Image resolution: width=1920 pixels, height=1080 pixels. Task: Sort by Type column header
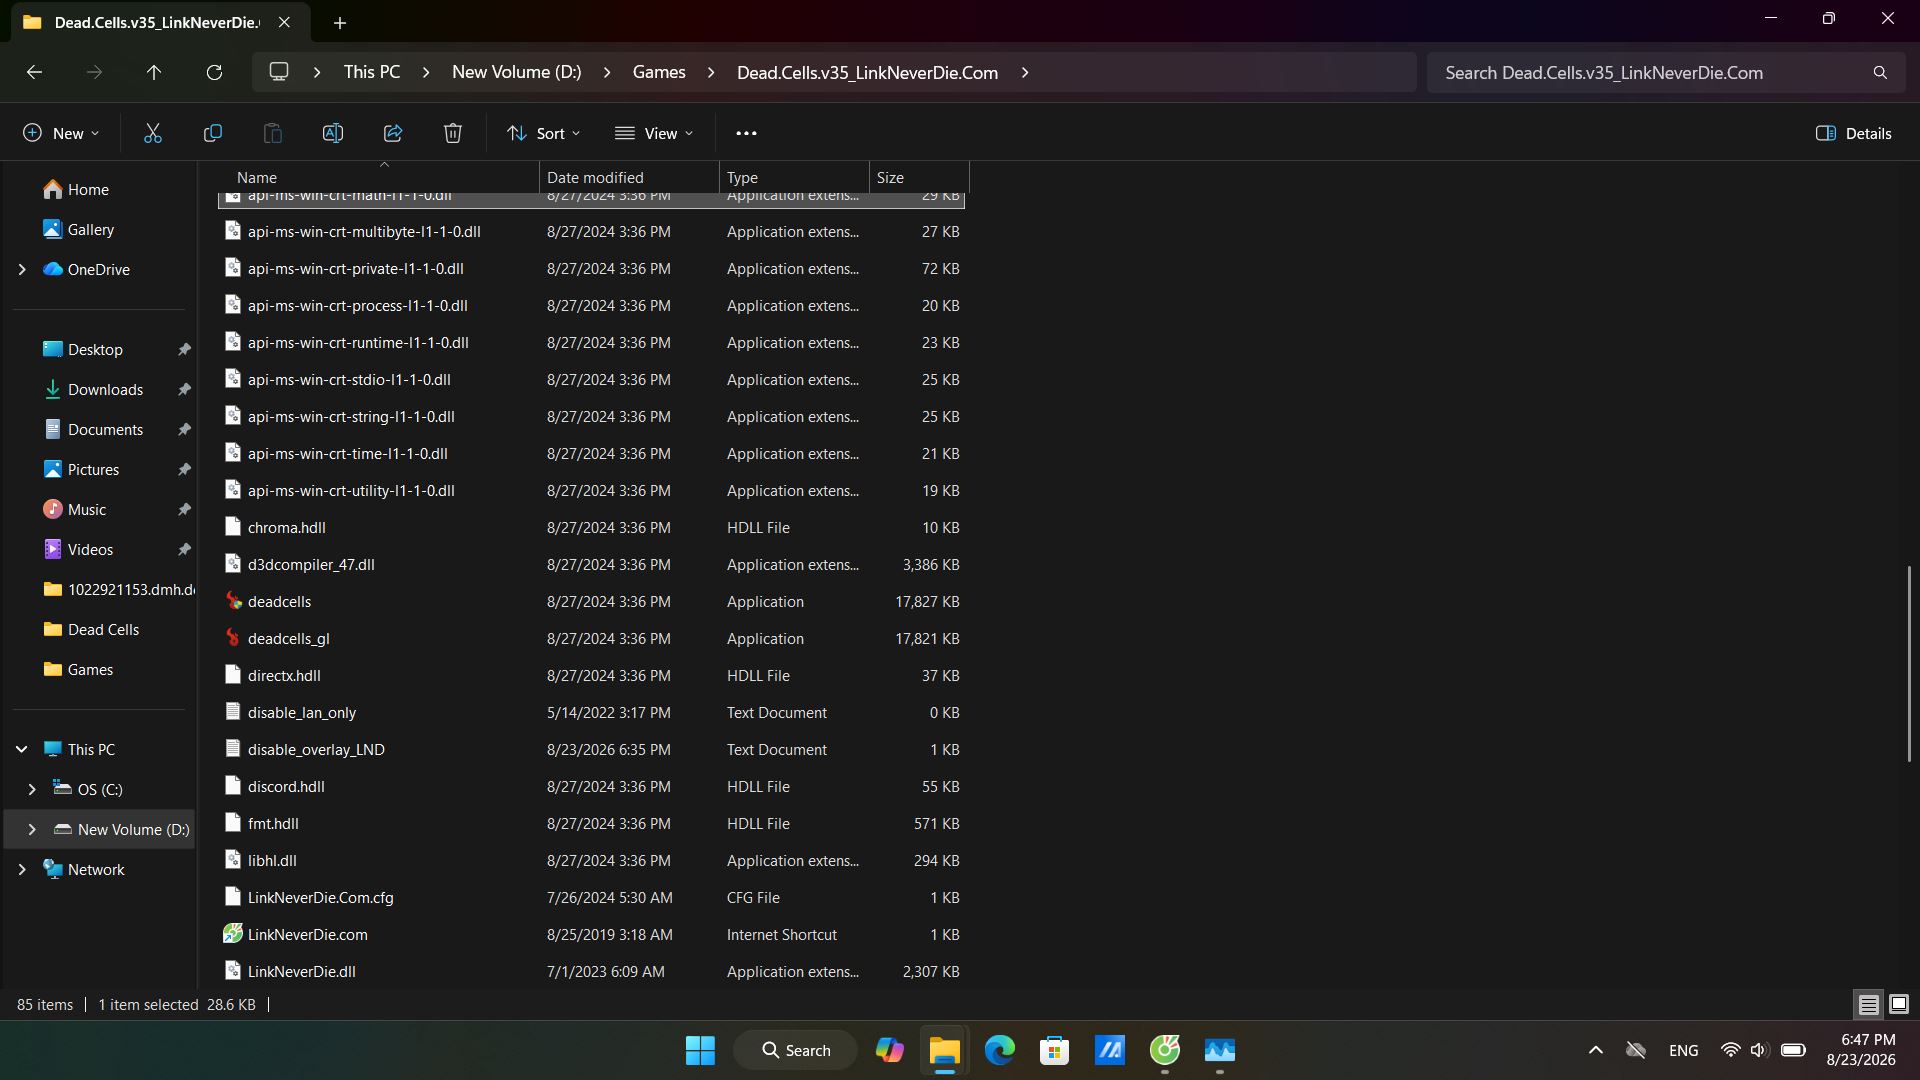pos(794,177)
